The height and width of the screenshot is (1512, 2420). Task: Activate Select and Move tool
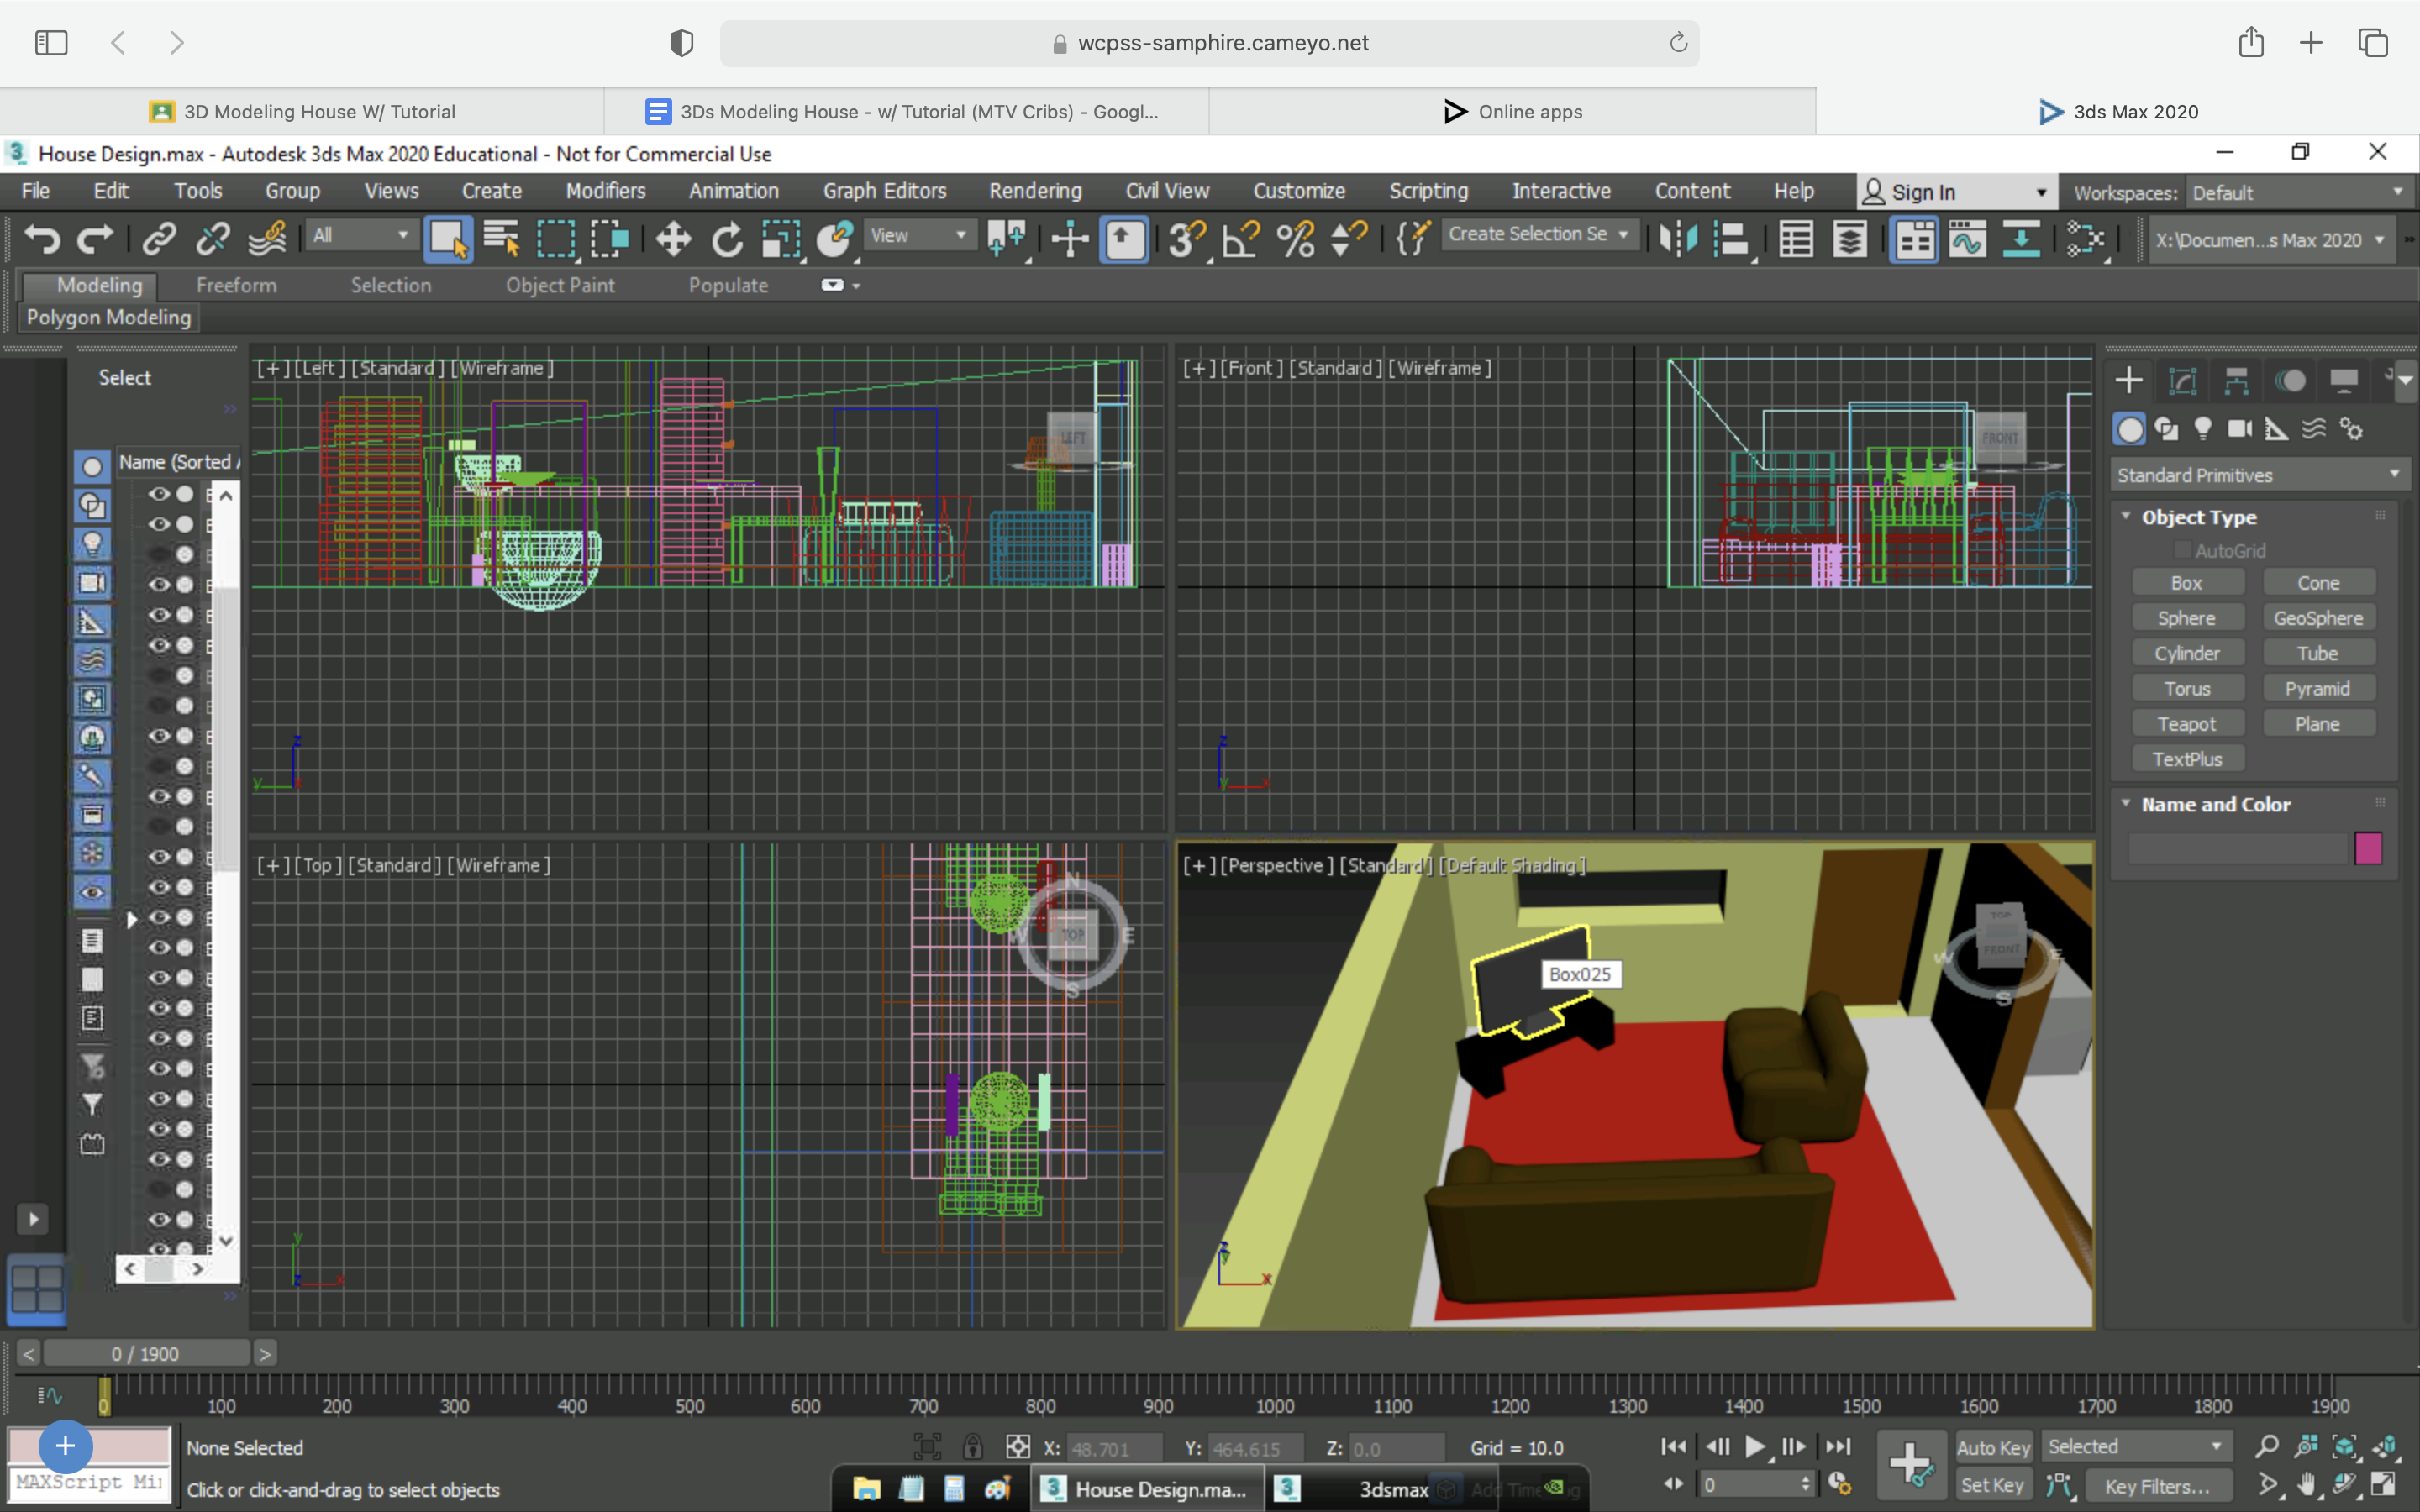pos(673,239)
